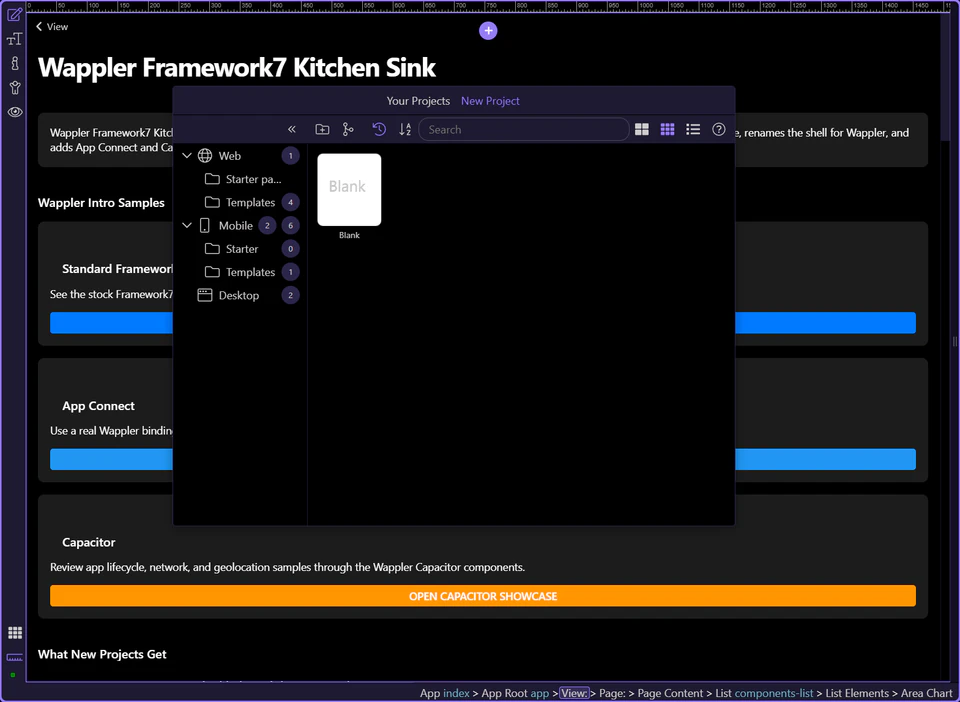Click the Wappler Intro Samples heading
The height and width of the screenshot is (702, 960).
click(x=101, y=203)
